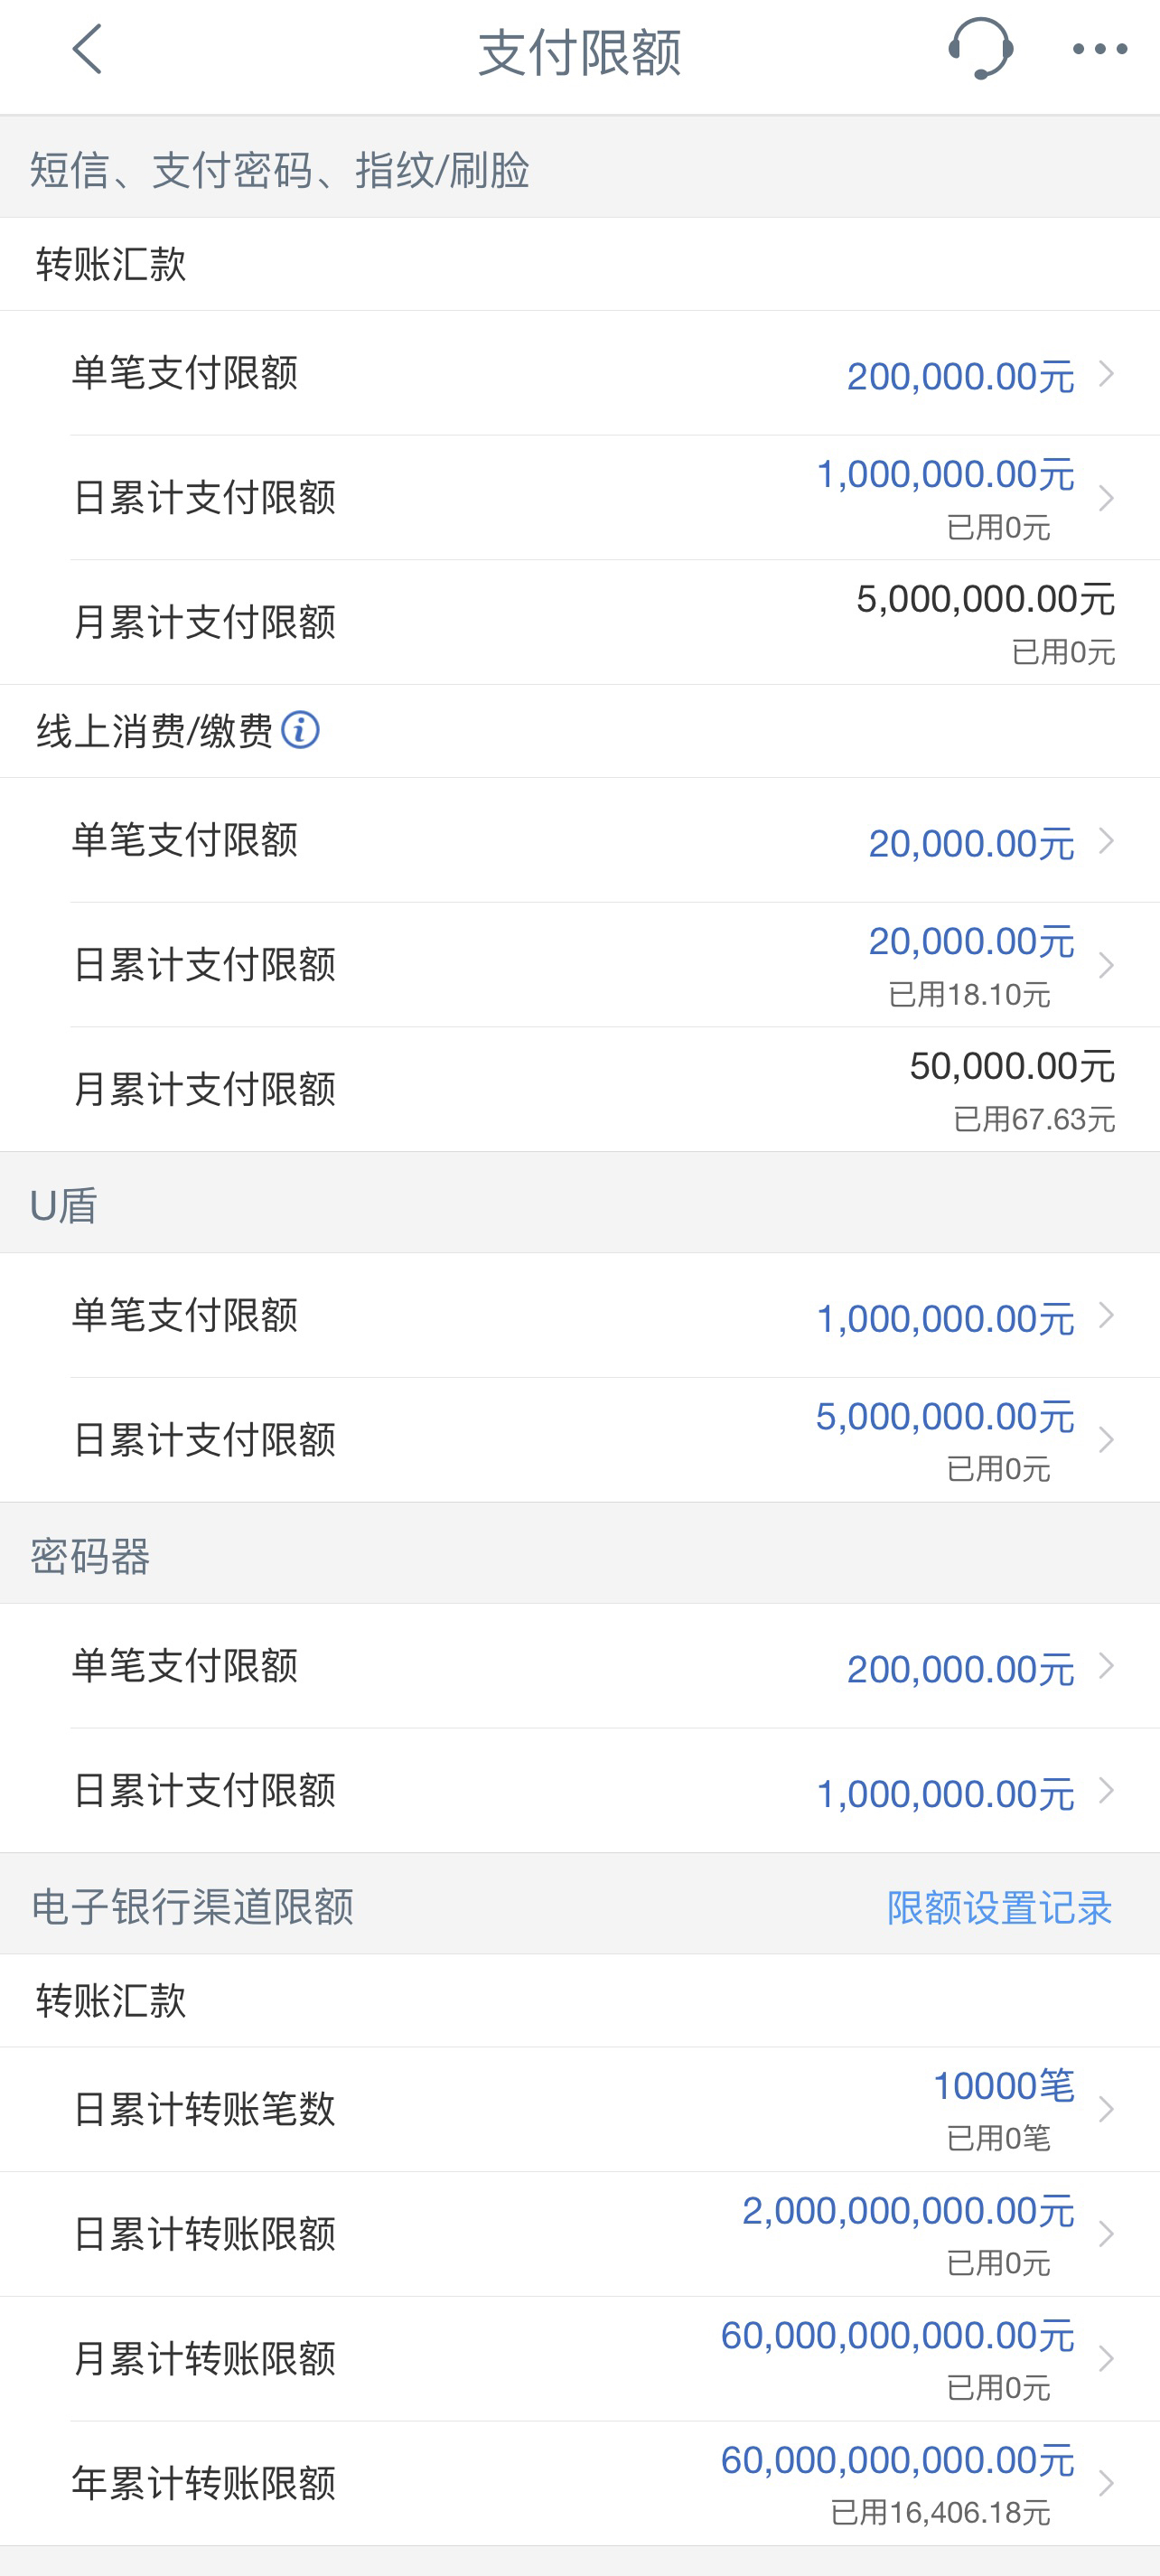Open U盾 单笔支付限额 1,000,000.00元 chevron
The height and width of the screenshot is (2576, 1160).
point(1106,1315)
